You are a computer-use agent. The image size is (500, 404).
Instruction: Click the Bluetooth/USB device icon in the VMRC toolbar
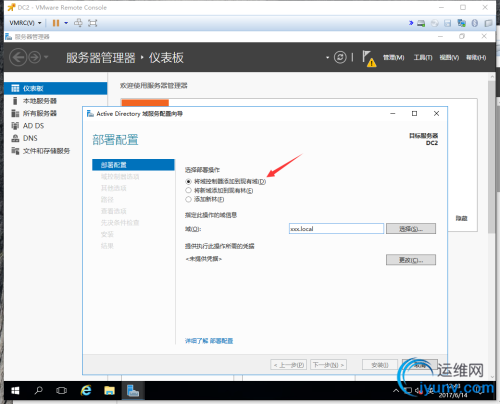pyautogui.click(x=475, y=23)
